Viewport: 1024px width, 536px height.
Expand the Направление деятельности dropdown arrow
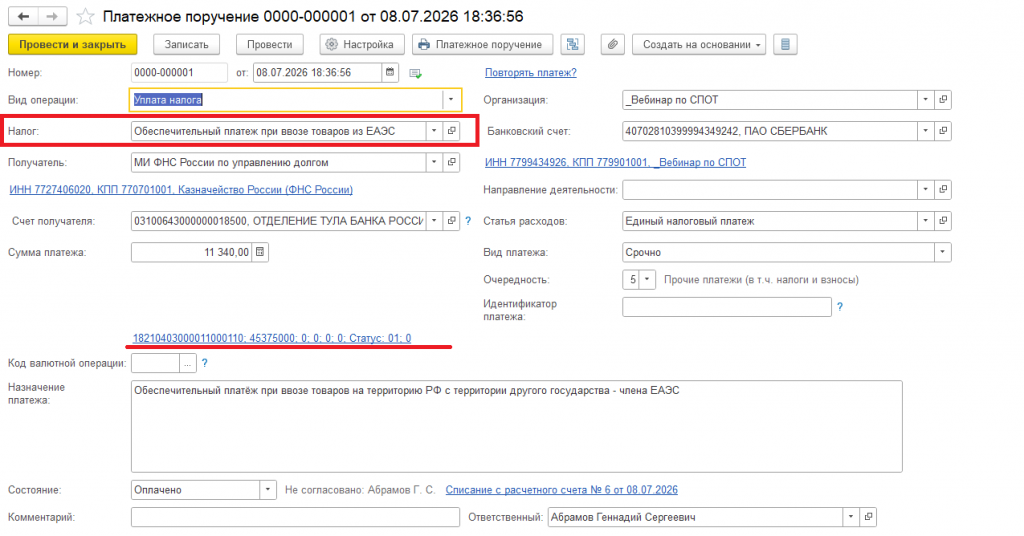(x=926, y=190)
